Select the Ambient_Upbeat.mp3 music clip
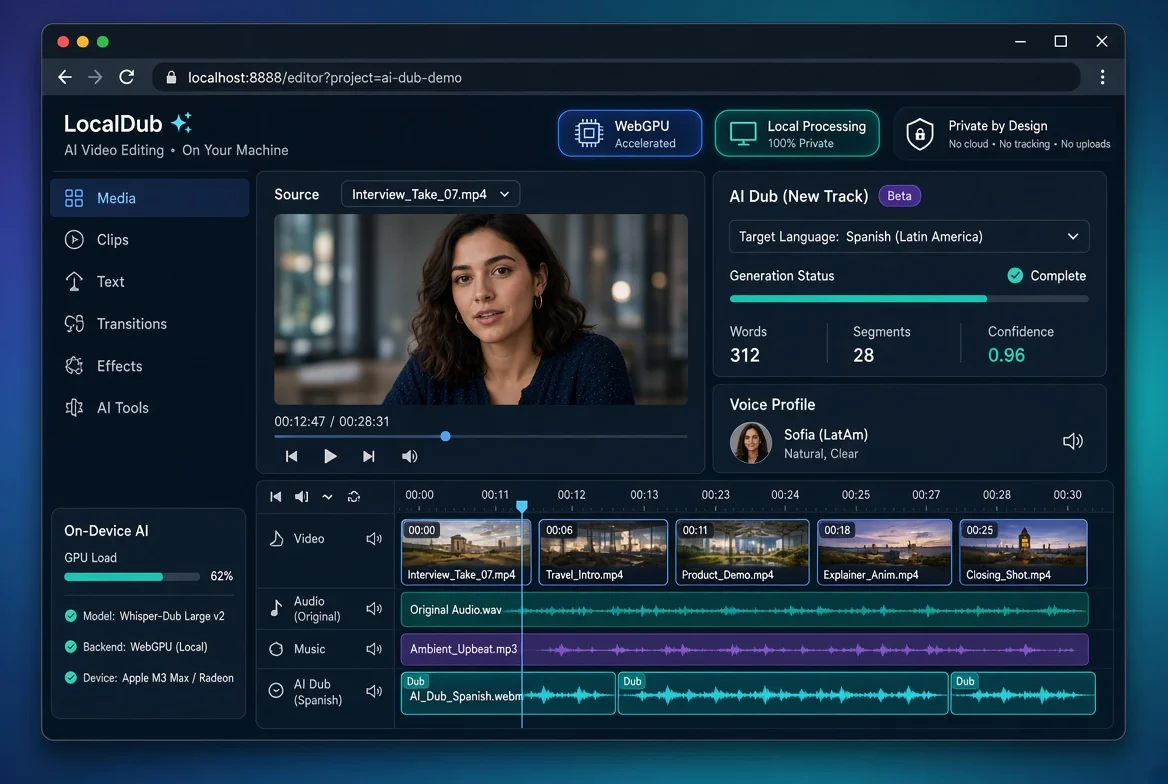Viewport: 1168px width, 784px height. point(745,649)
